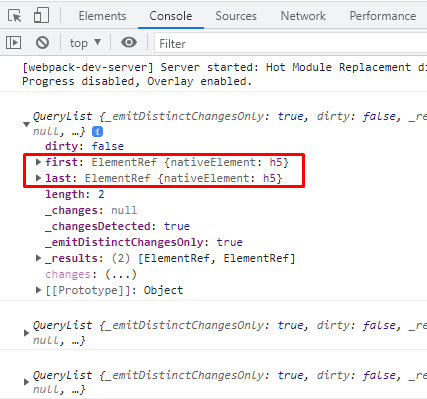Click the _emitDistinctChangesOnly: true property row
This screenshot has height=399, width=427.
tap(144, 242)
